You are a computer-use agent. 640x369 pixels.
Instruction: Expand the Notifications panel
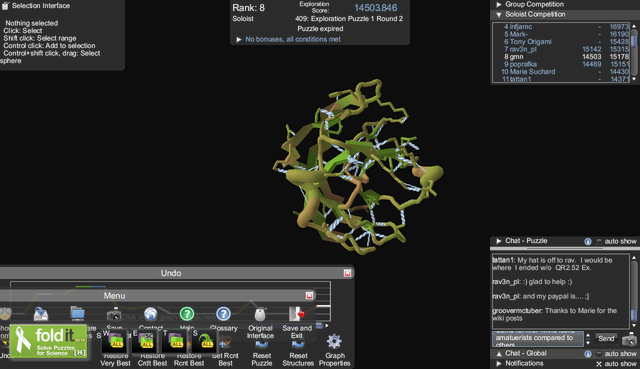499,363
